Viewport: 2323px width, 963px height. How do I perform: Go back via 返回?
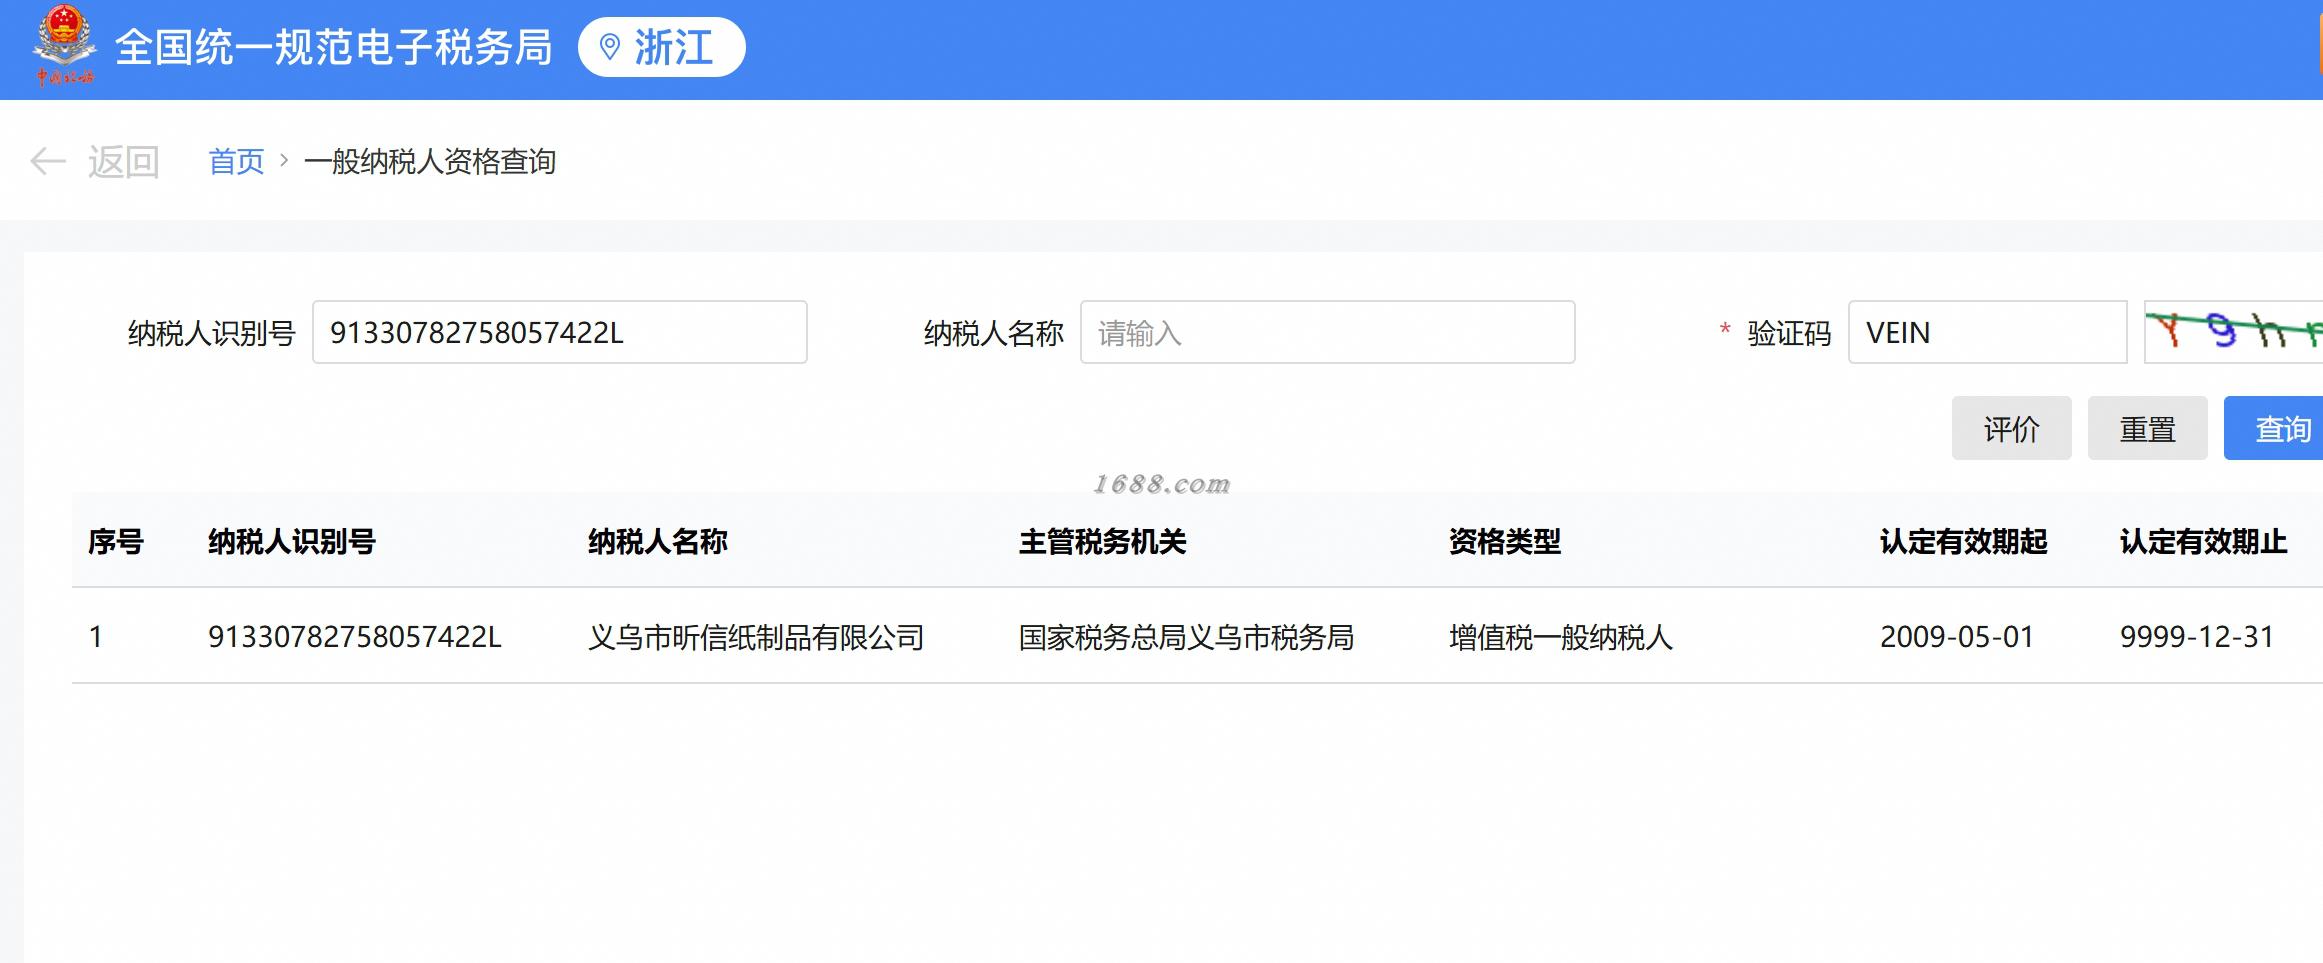point(124,161)
